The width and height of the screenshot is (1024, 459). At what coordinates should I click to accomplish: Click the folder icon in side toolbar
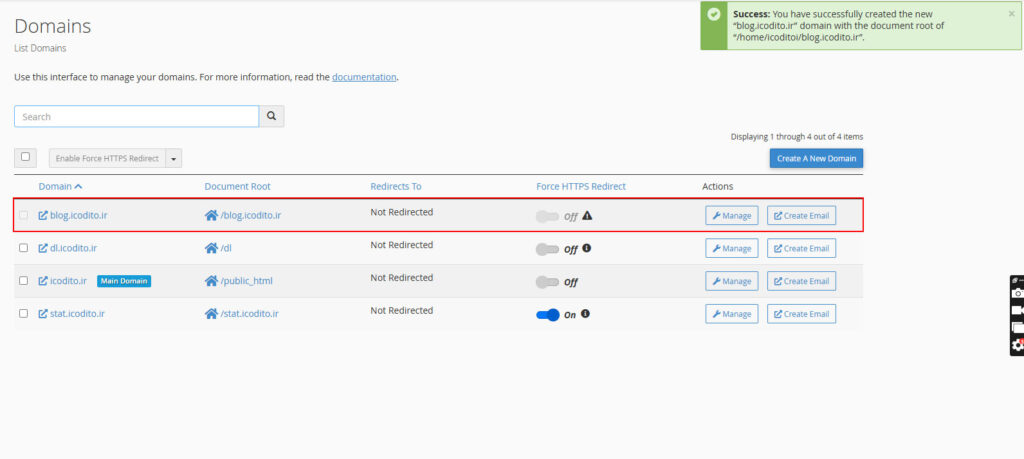coord(1017,327)
